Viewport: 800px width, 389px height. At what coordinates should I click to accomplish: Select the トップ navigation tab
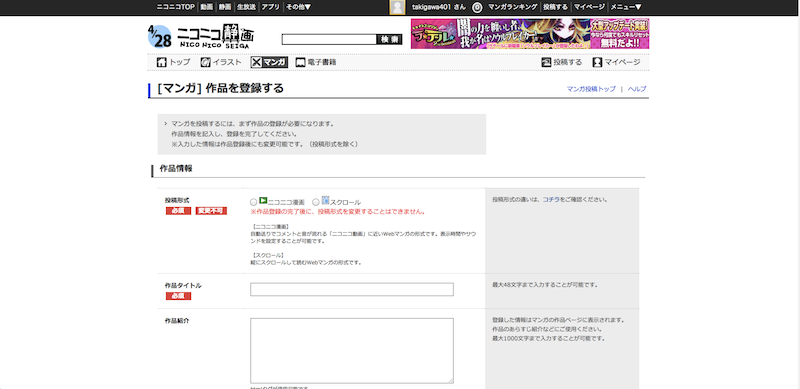[x=180, y=62]
